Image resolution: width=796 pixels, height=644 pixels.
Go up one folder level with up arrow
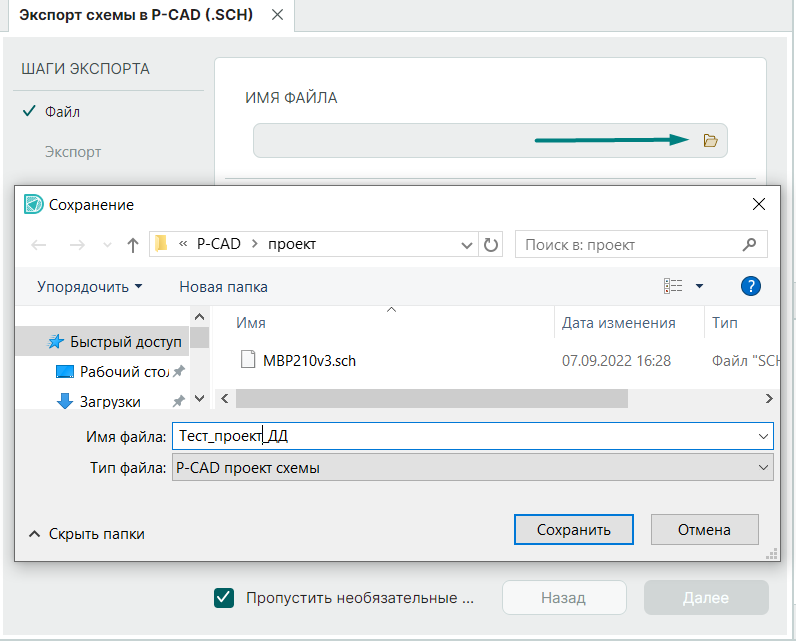tap(132, 245)
